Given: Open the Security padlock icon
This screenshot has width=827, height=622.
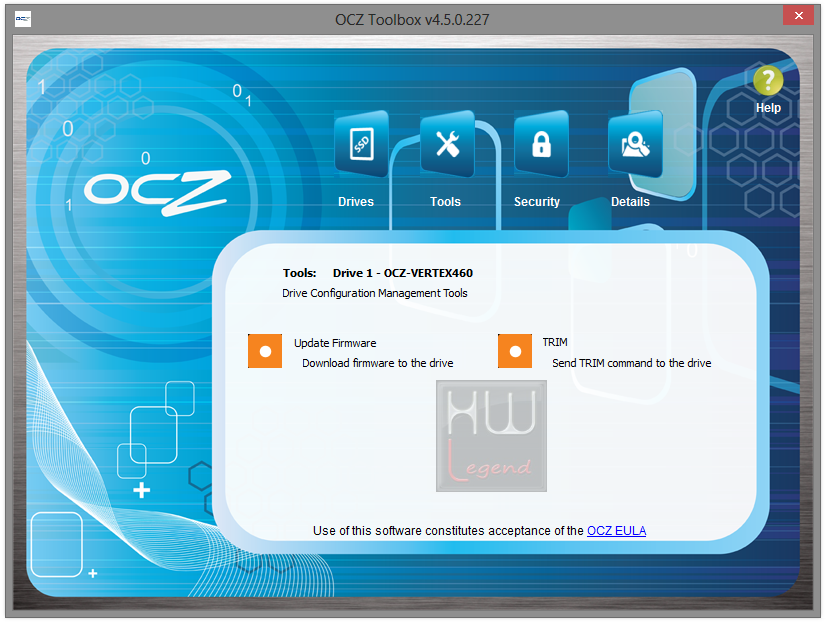Looking at the screenshot, I should coord(541,144).
